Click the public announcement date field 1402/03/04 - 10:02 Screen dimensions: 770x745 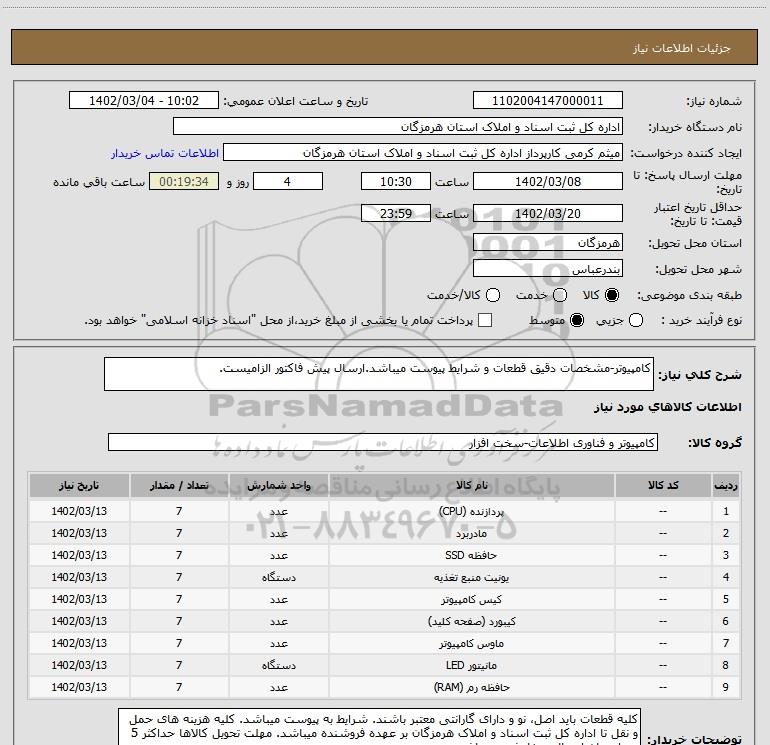144,100
